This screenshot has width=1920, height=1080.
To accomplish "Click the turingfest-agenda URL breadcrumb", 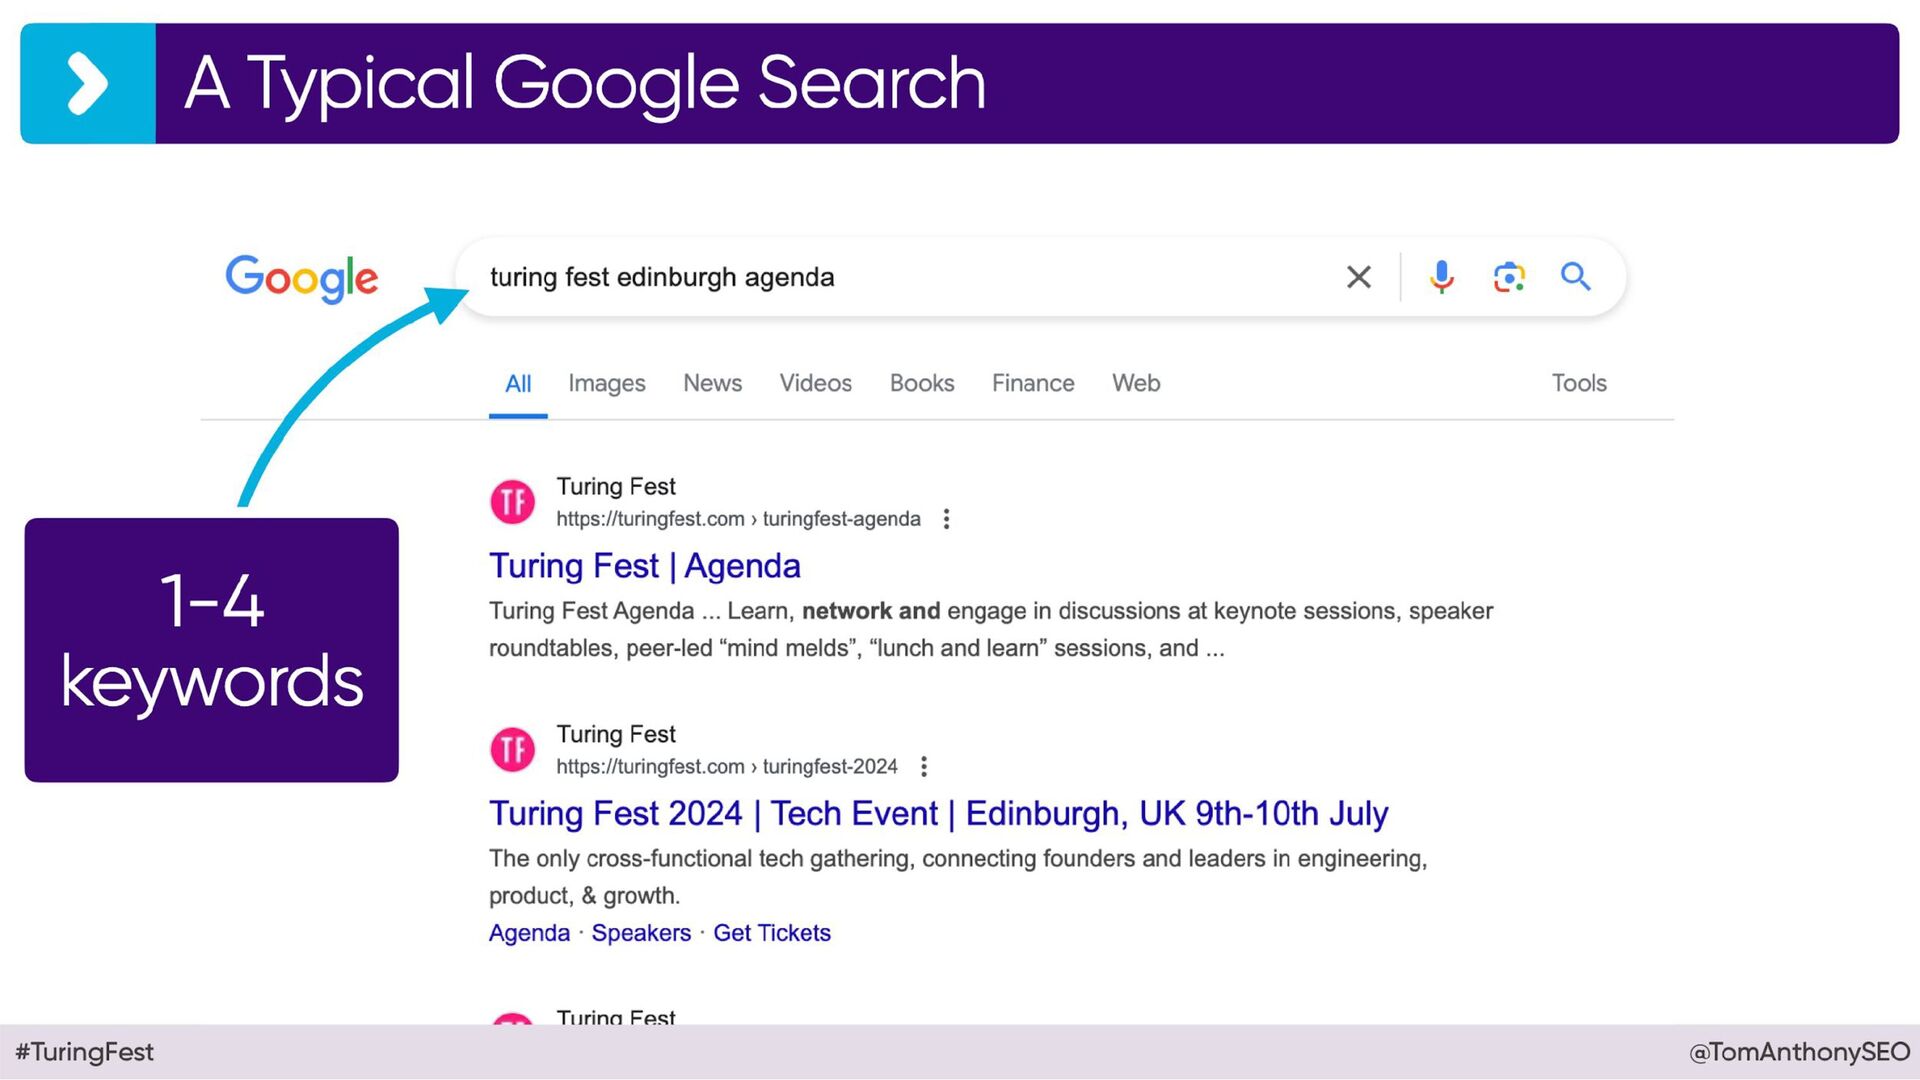I will (x=738, y=519).
